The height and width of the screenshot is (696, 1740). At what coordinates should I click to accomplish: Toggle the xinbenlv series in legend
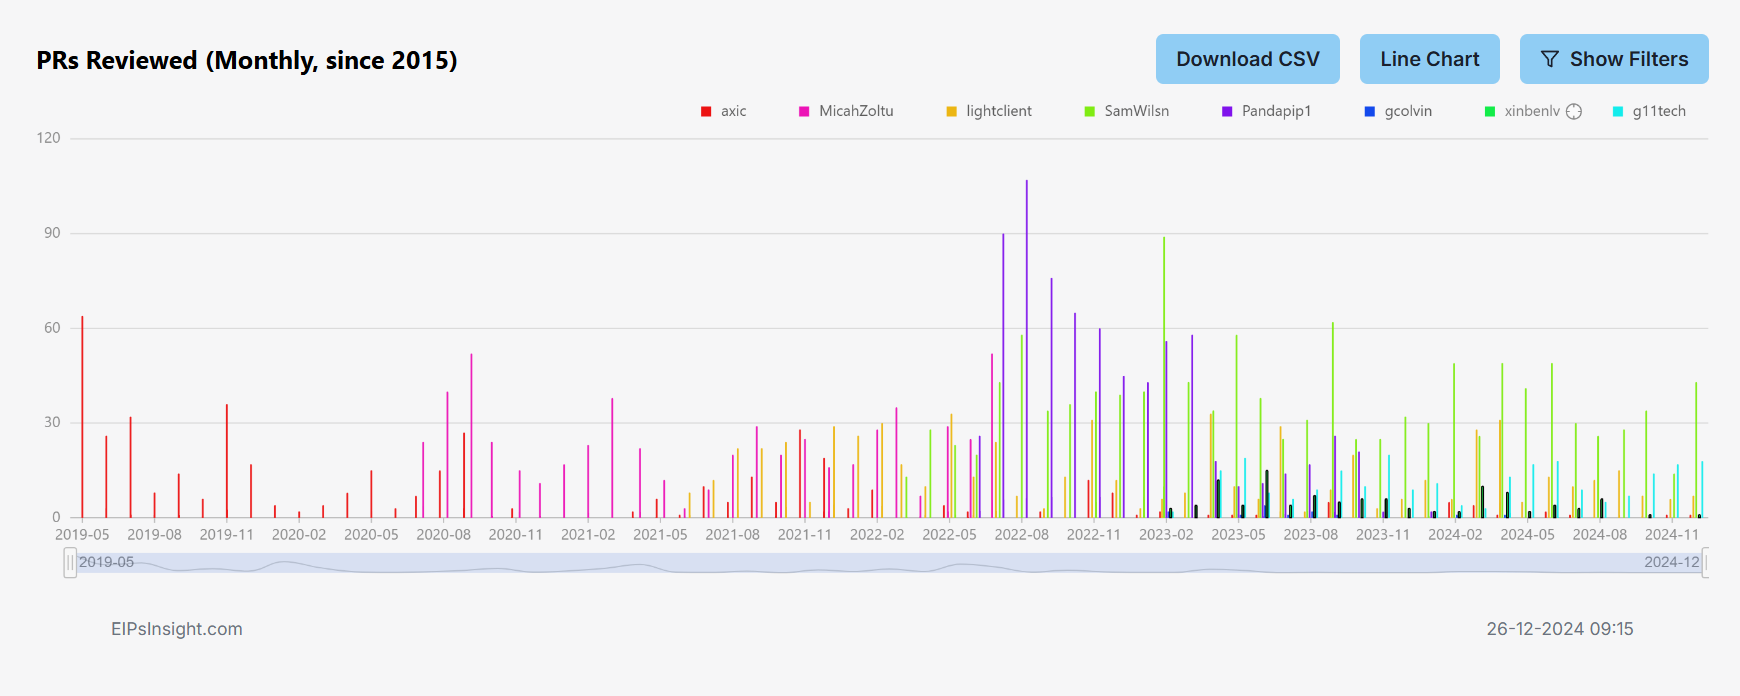pos(1531,111)
